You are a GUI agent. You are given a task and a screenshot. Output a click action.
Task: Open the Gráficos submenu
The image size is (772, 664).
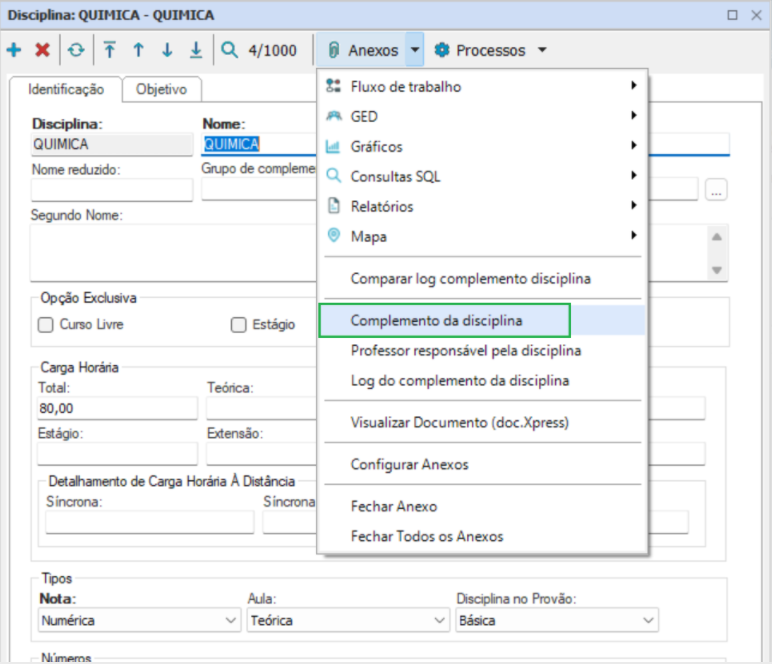pos(482,147)
